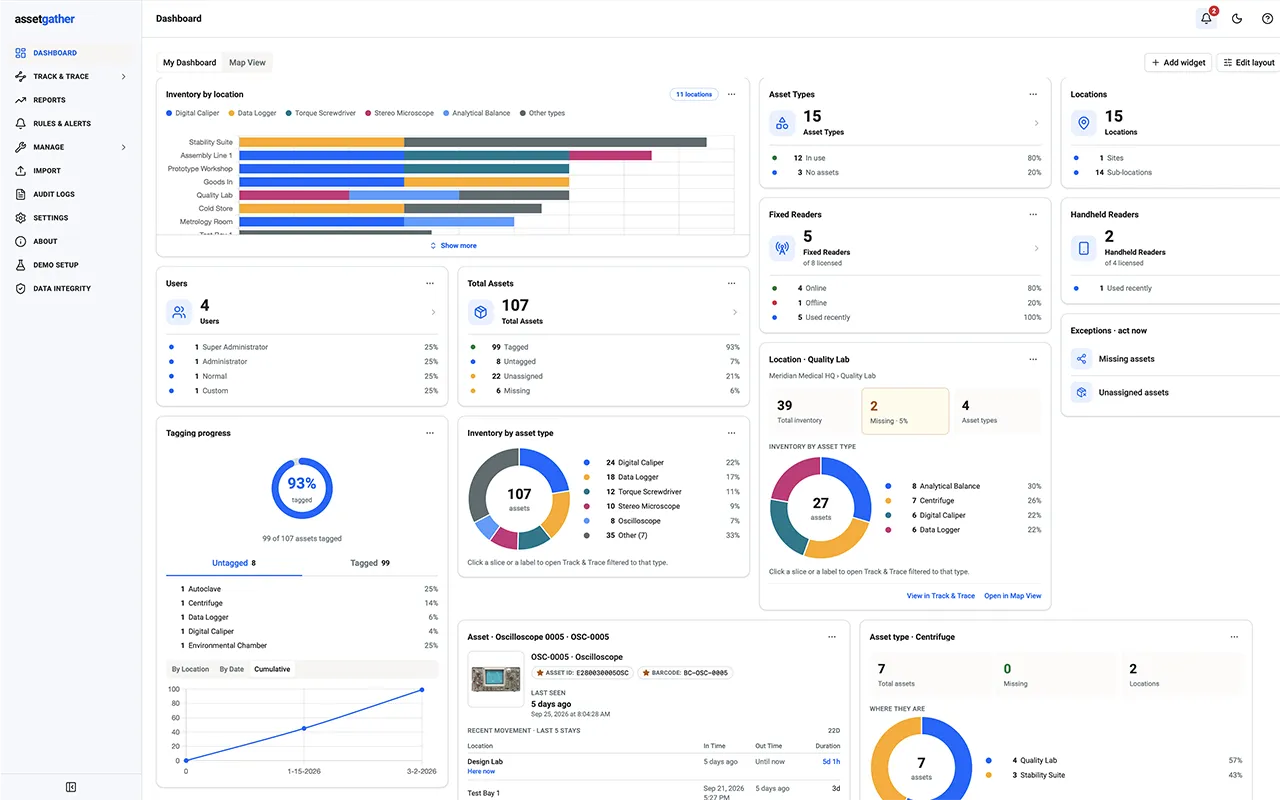
Task: Open Tagging progress widget options menu
Action: [430, 433]
